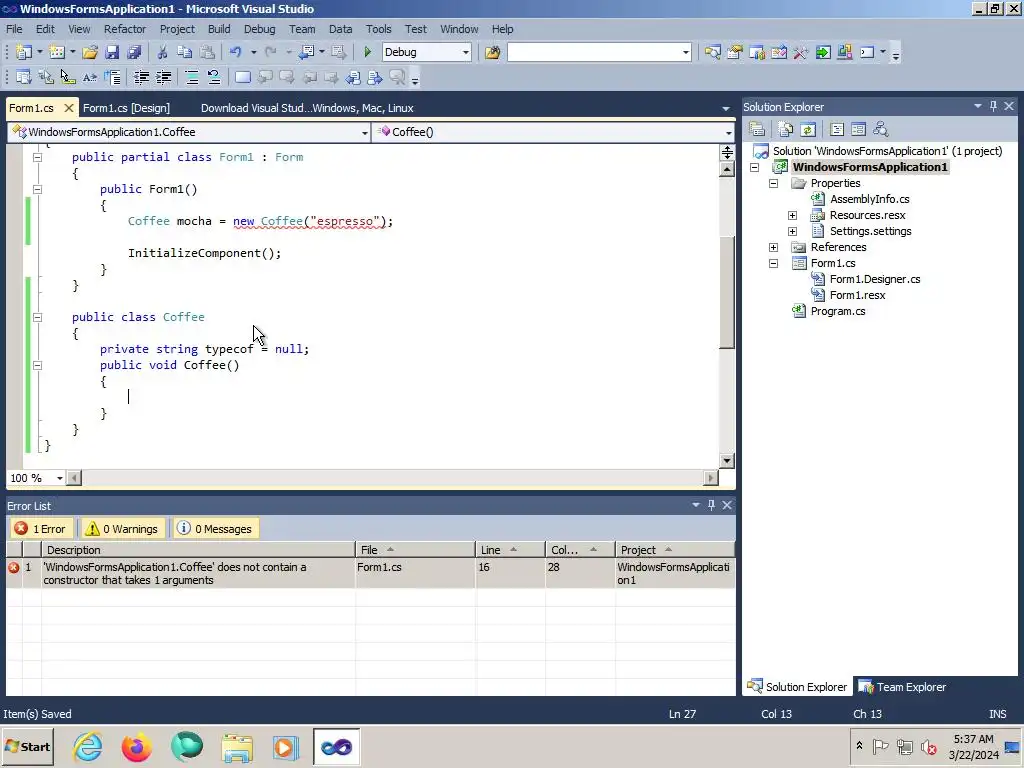Sort the error list by Description column

coord(198,550)
